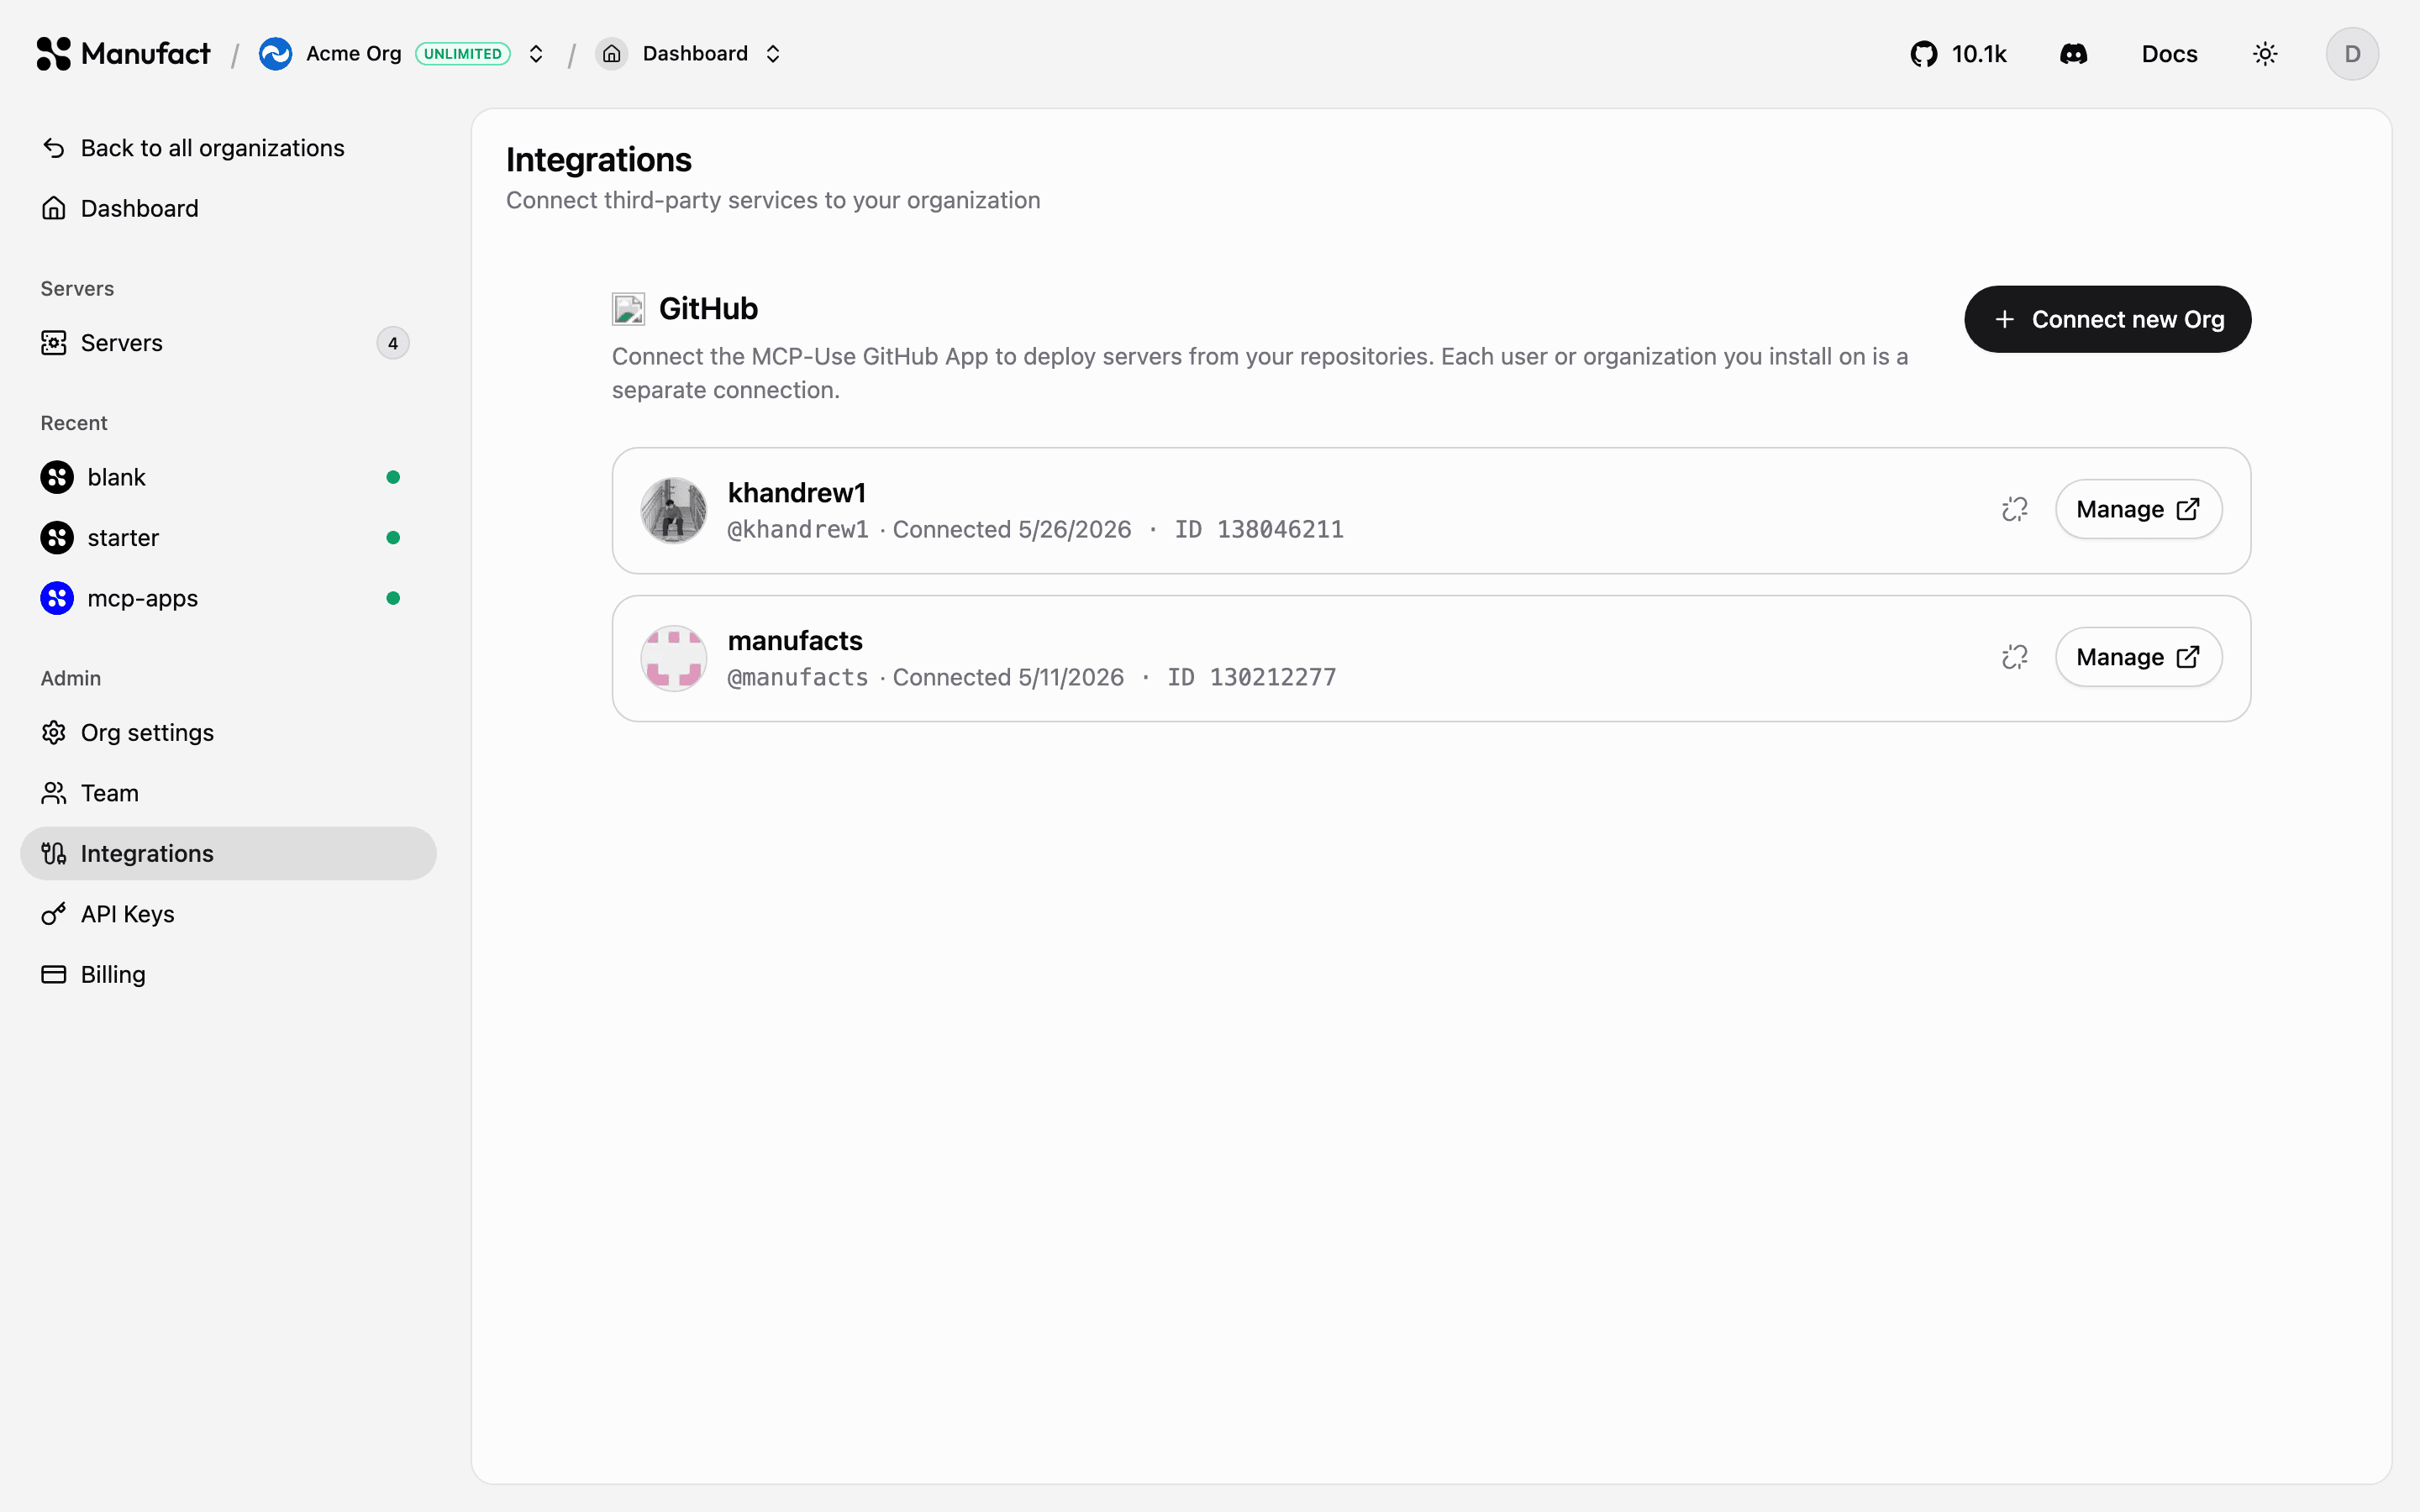Click the 10.1k stars count
The height and width of the screenshot is (1512, 2420).
(1979, 54)
